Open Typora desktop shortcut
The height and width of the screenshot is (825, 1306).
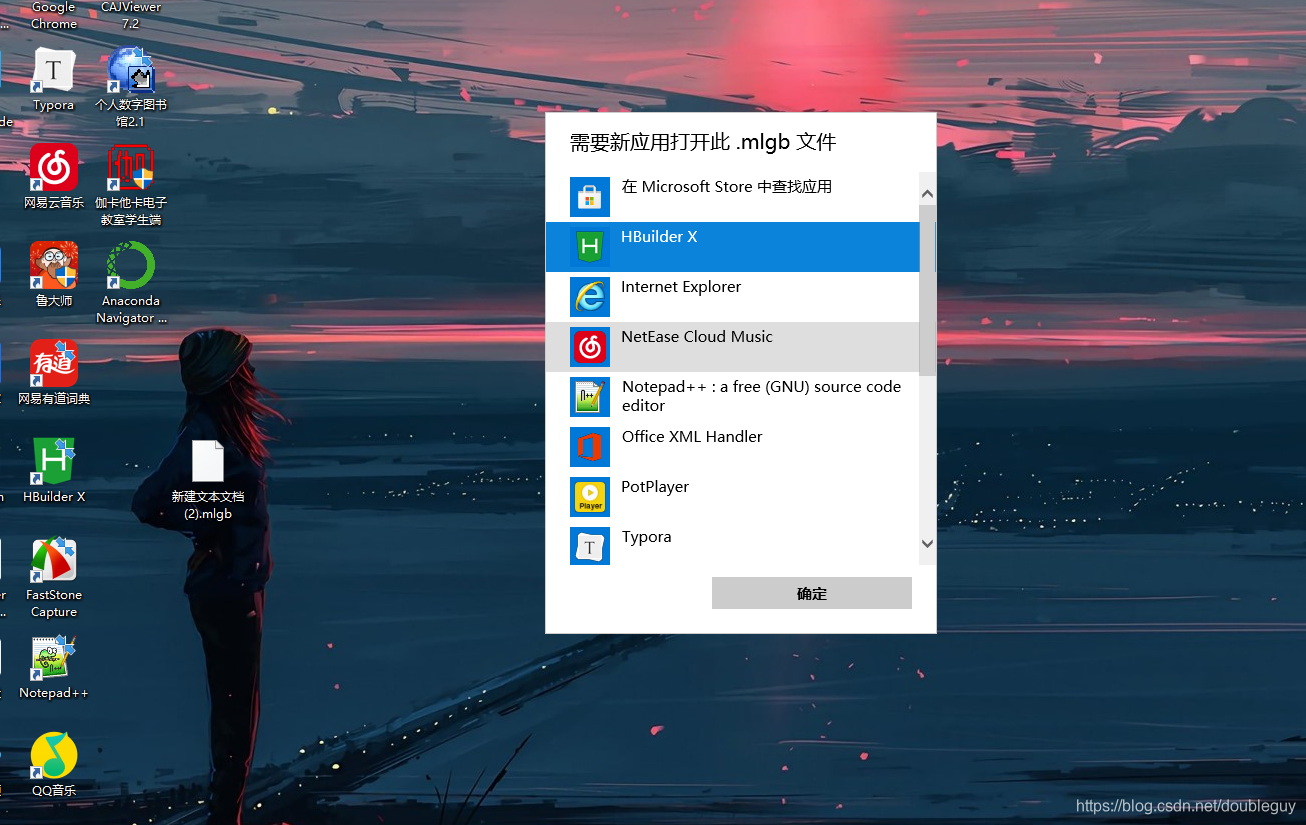tap(54, 80)
